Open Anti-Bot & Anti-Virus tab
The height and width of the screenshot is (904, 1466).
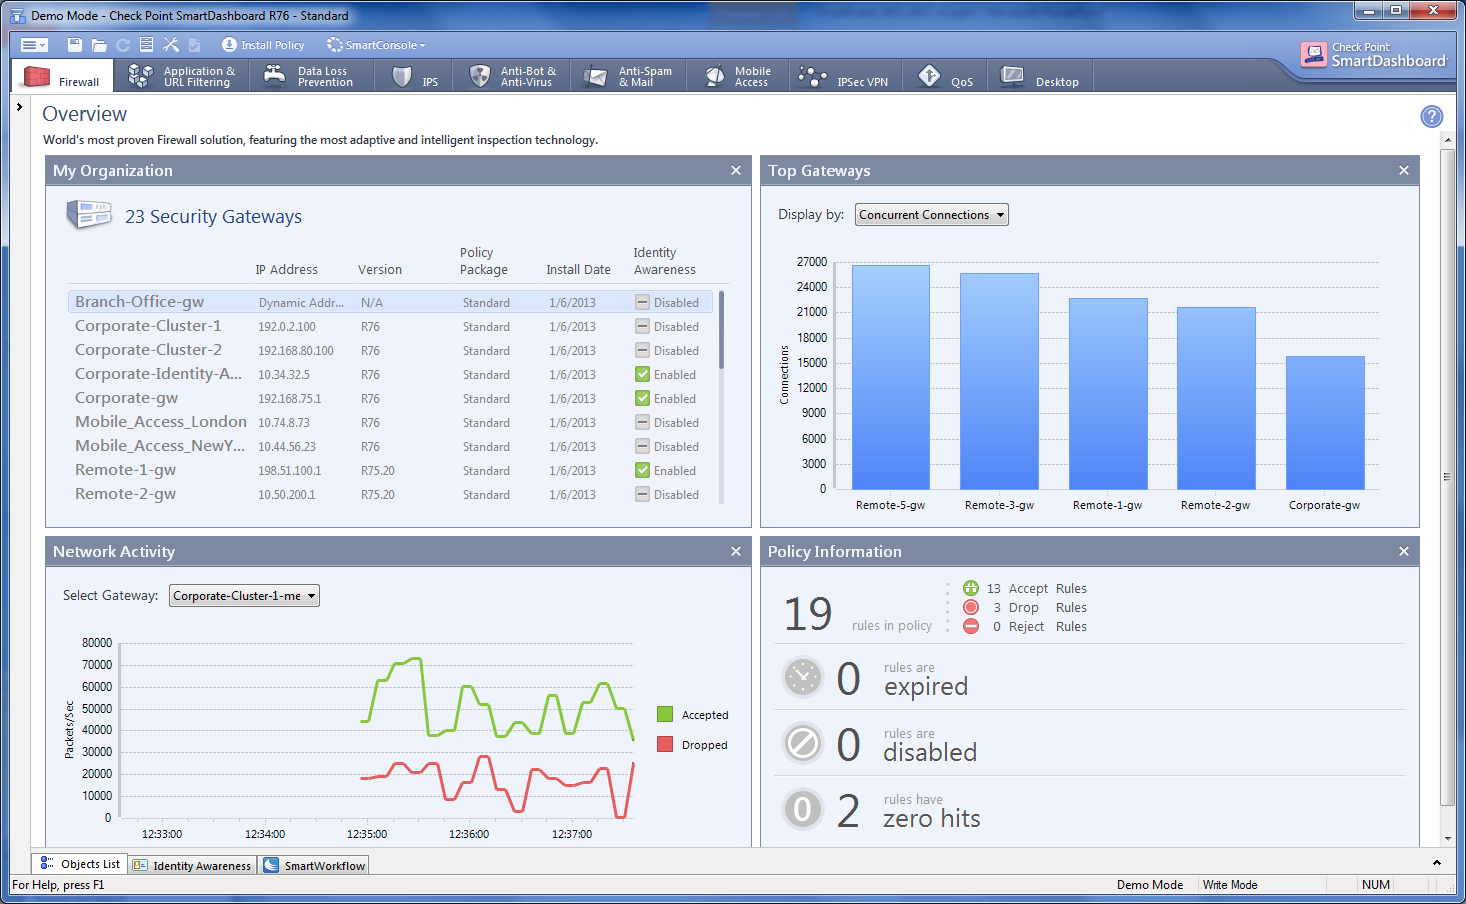tap(512, 77)
